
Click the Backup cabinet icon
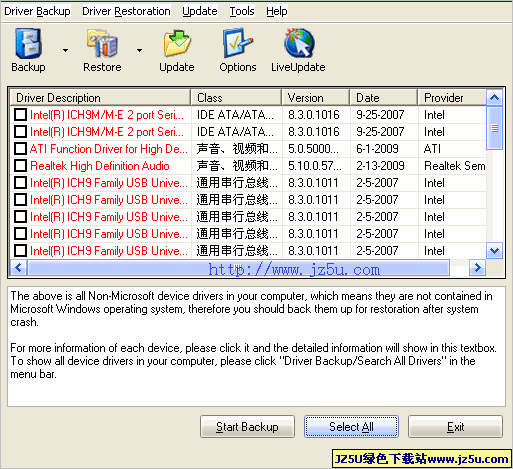tap(29, 44)
